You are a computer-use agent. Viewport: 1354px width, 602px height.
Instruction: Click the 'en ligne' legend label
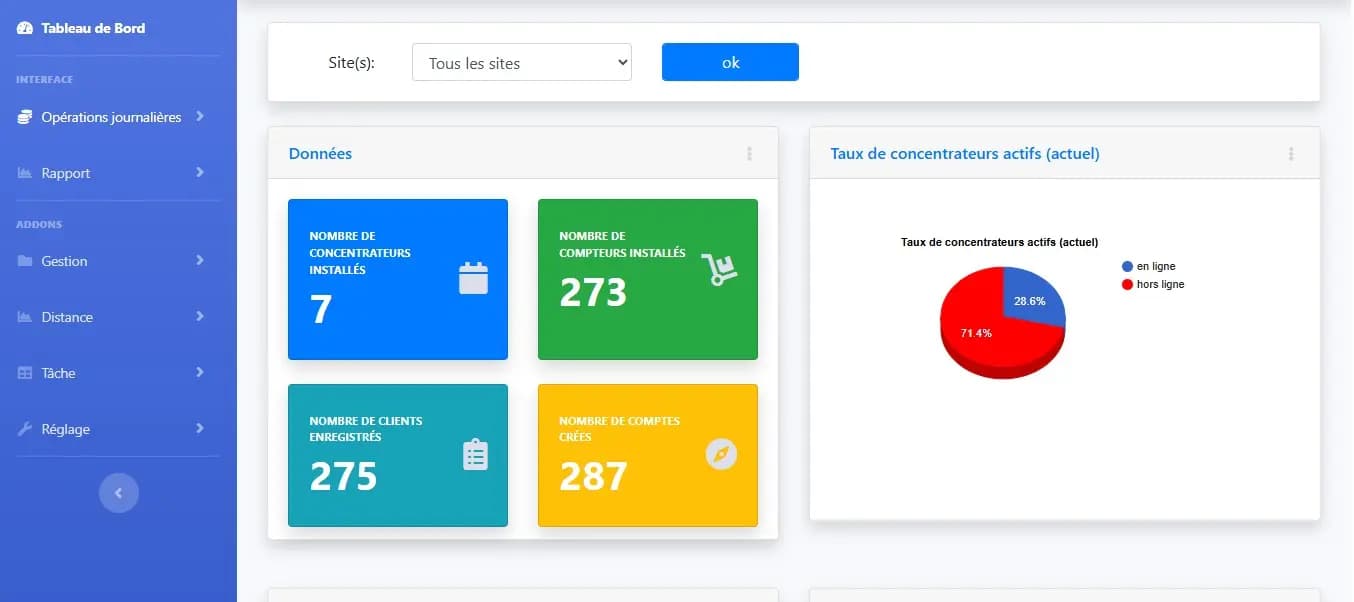1156,267
